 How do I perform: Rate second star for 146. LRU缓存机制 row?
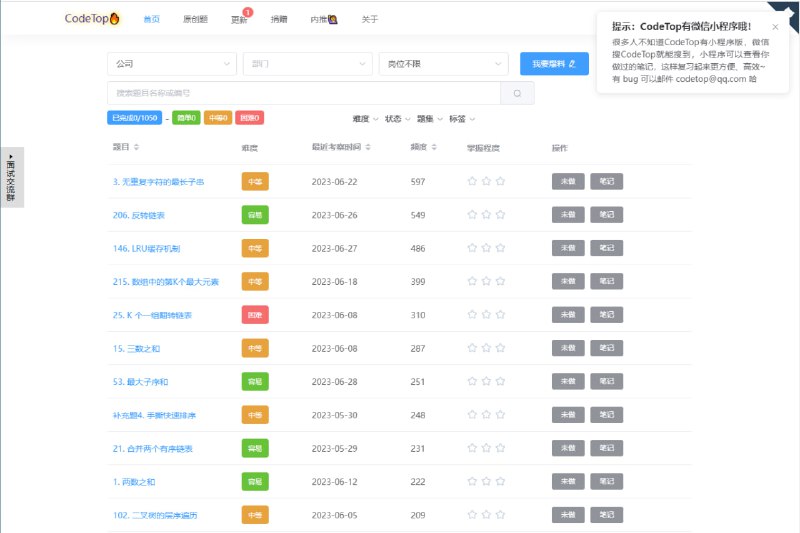[x=486, y=248]
